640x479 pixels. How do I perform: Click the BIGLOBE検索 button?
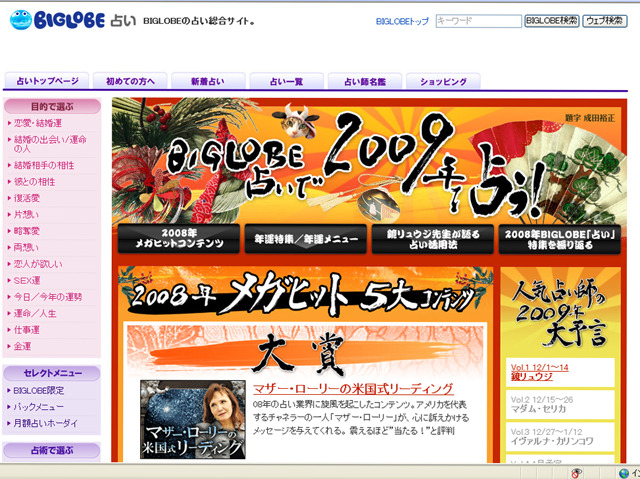552,21
